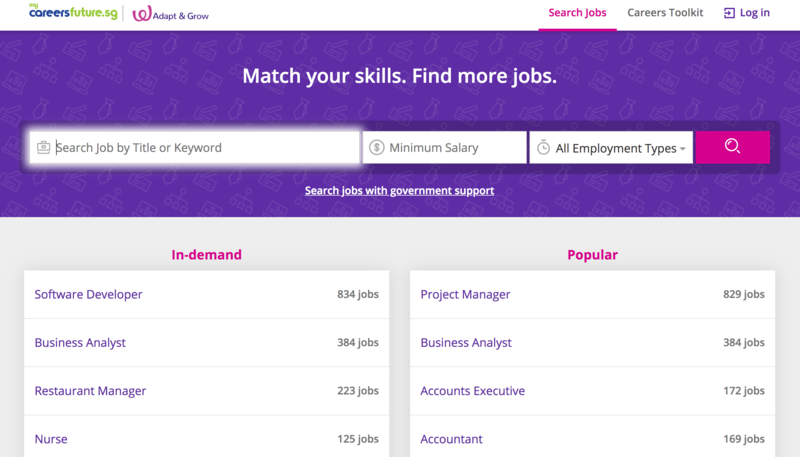Open Search jobs with government support link
Viewport: 800px width, 457px height.
click(x=399, y=190)
